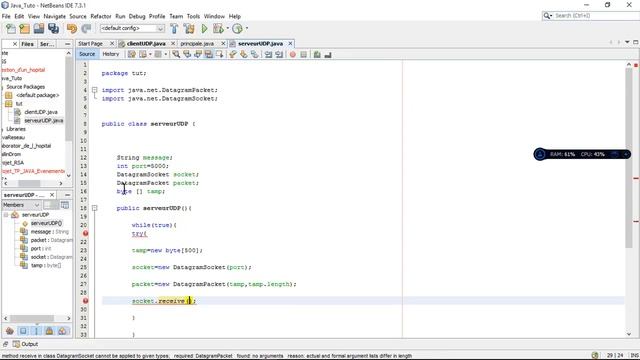This screenshot has width=640, height=360.
Task: Click the Toggle Bookmark icon in editor toolbar
Action: [x=254, y=54]
